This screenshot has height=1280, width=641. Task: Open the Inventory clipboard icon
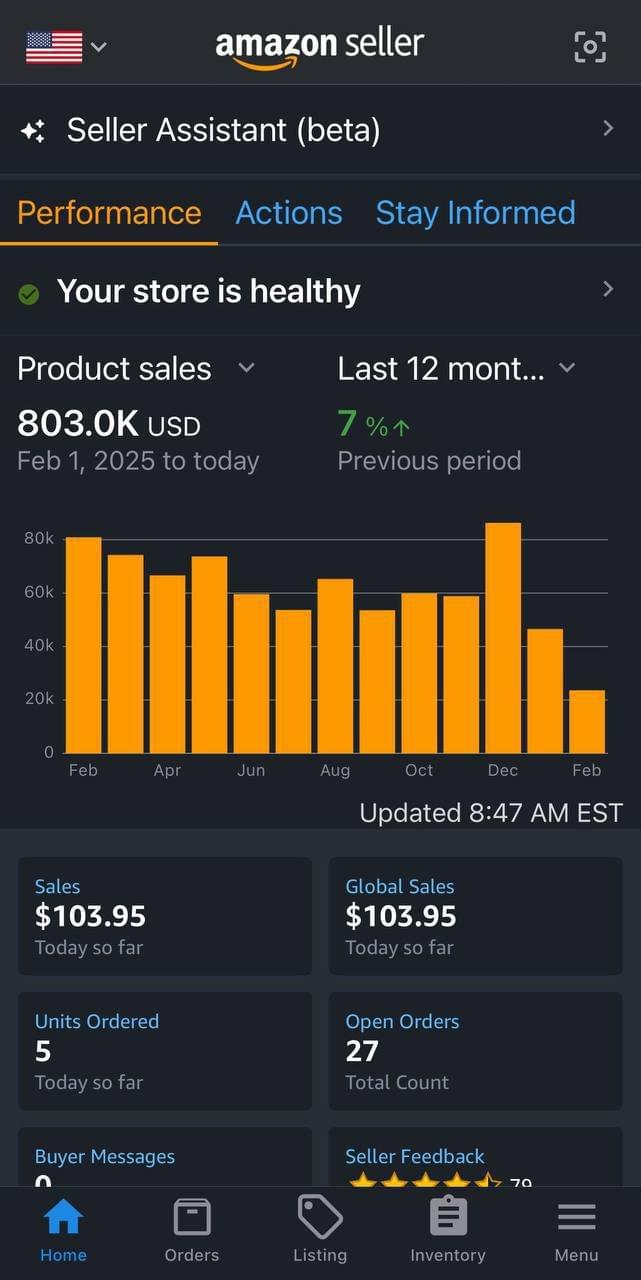[448, 1219]
